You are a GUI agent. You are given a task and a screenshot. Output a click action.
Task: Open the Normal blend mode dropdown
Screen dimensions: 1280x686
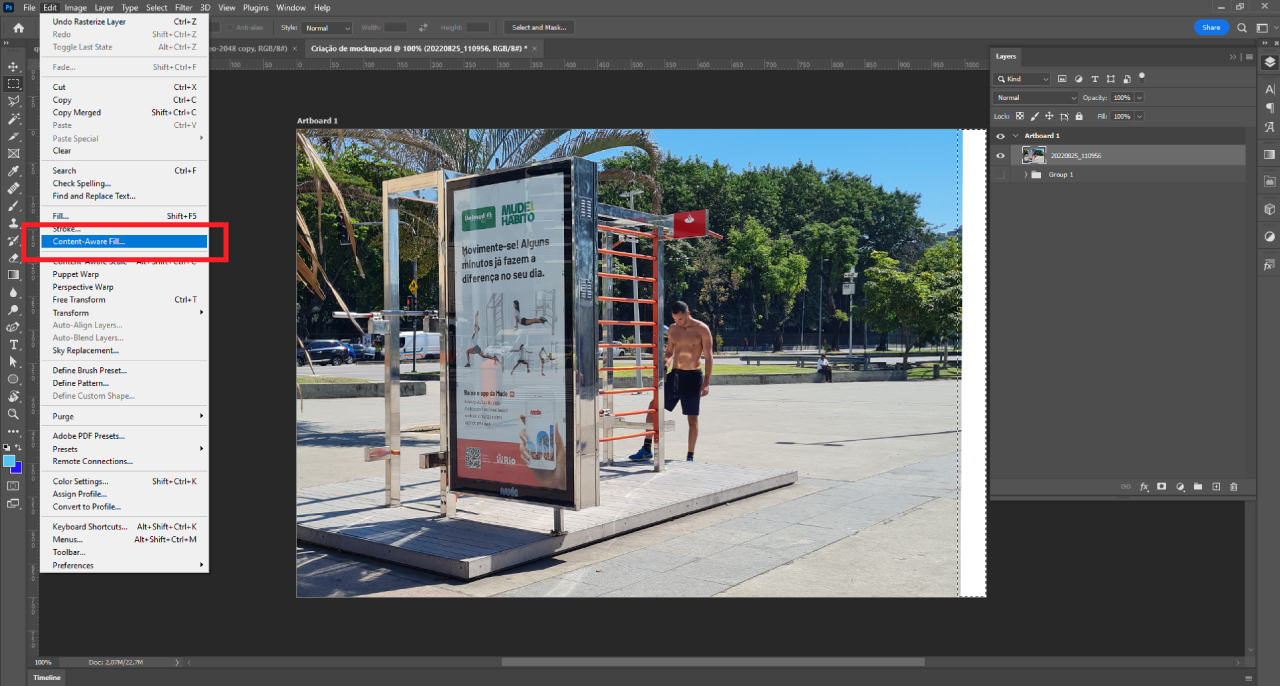1036,98
